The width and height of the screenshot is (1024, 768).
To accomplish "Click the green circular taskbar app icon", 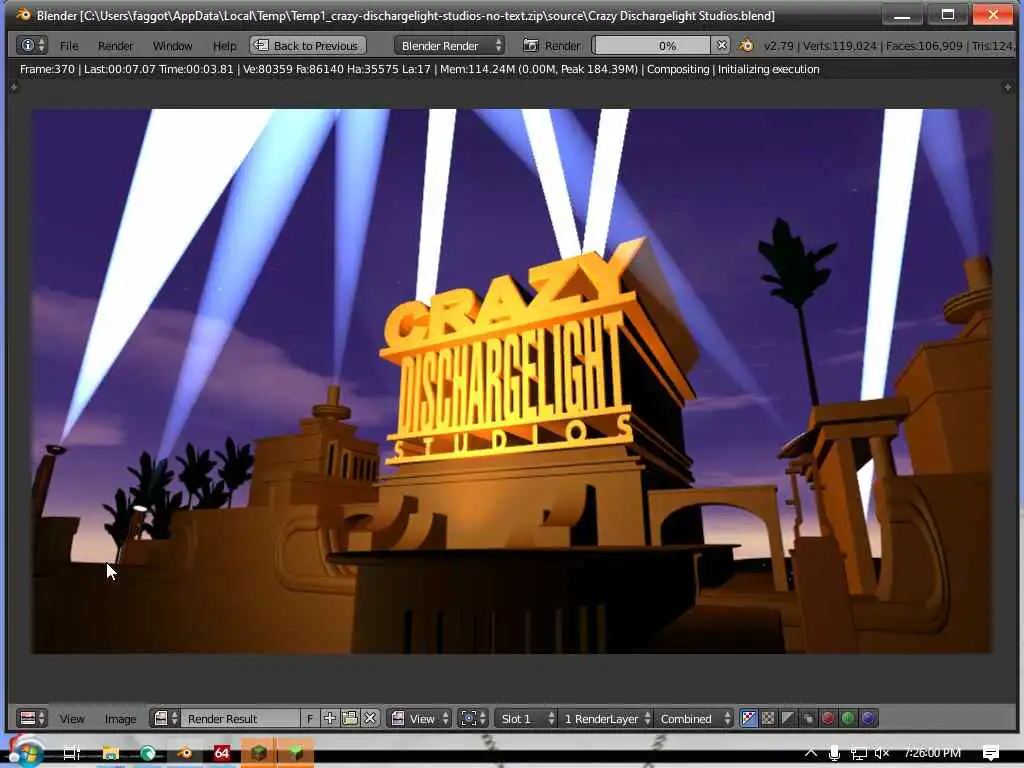I will [x=148, y=753].
